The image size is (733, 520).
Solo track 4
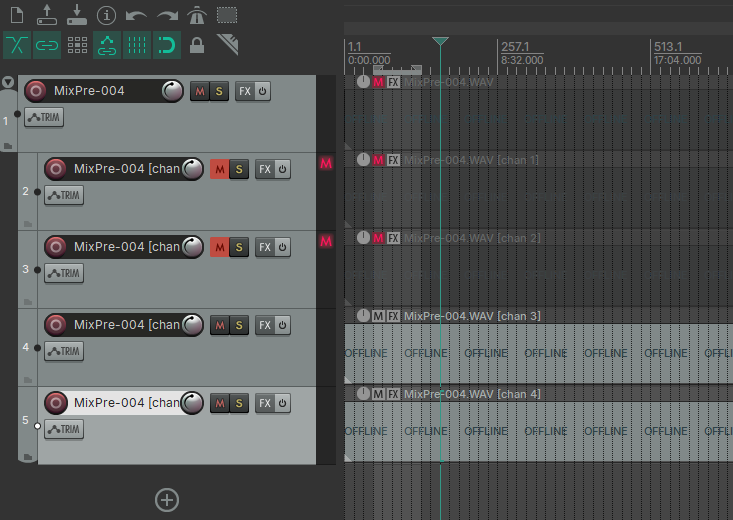pos(239,325)
